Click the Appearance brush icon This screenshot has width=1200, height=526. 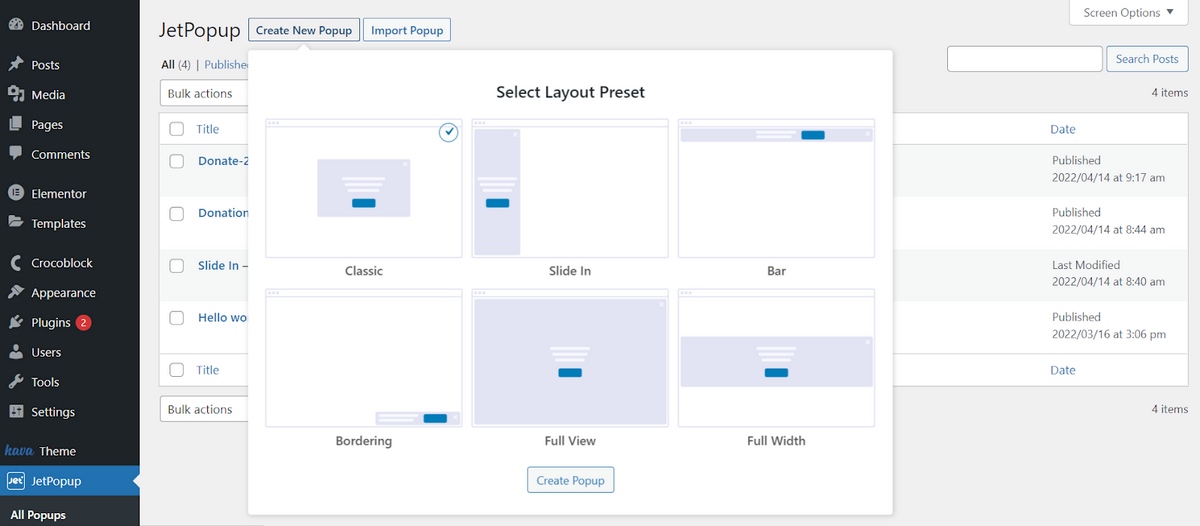point(15,292)
